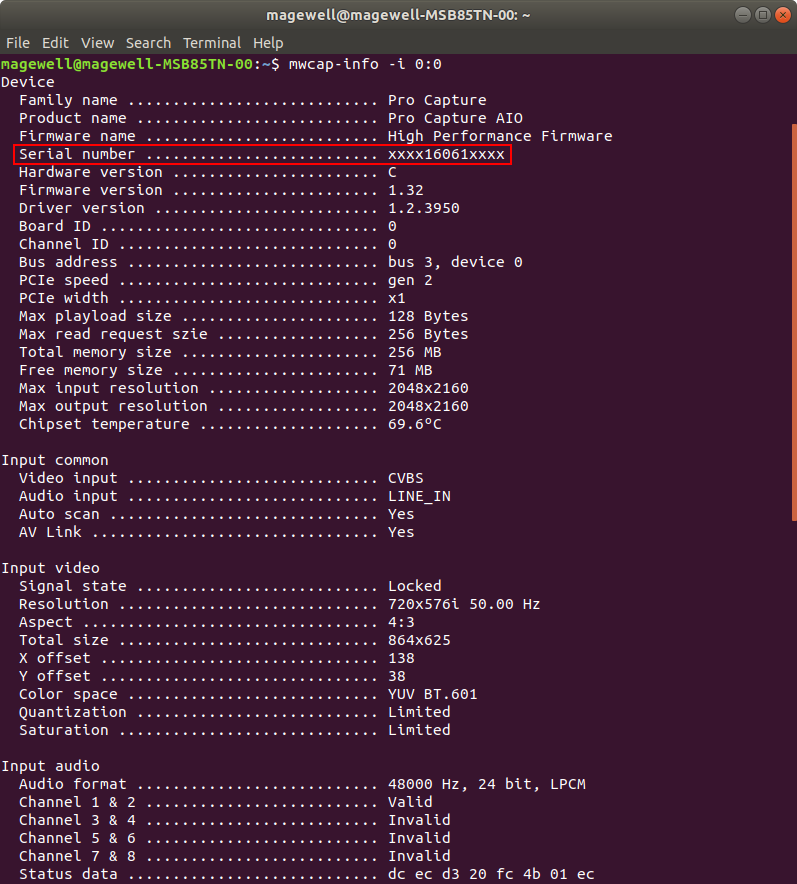Image resolution: width=797 pixels, height=884 pixels.
Task: Click the Max read request value 256 Bytes
Action: [x=428, y=335]
